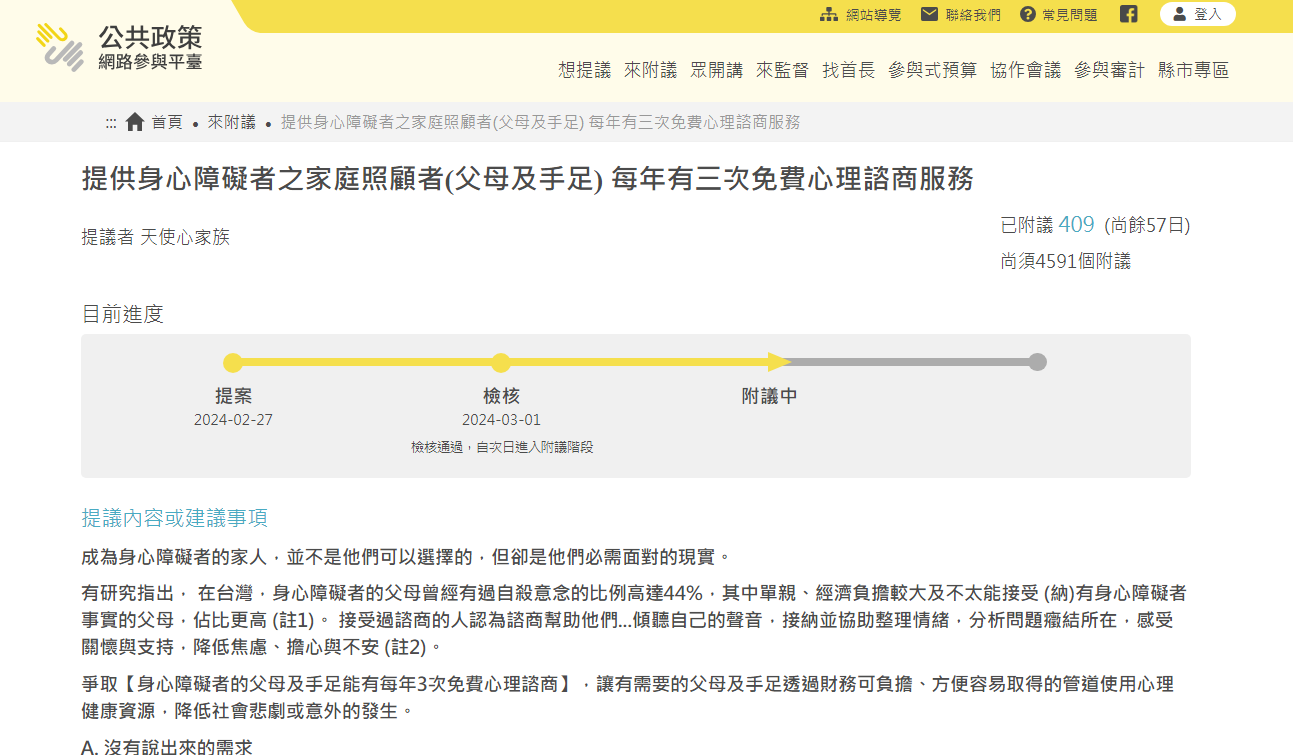Go to 眾開講 section

click(716, 70)
